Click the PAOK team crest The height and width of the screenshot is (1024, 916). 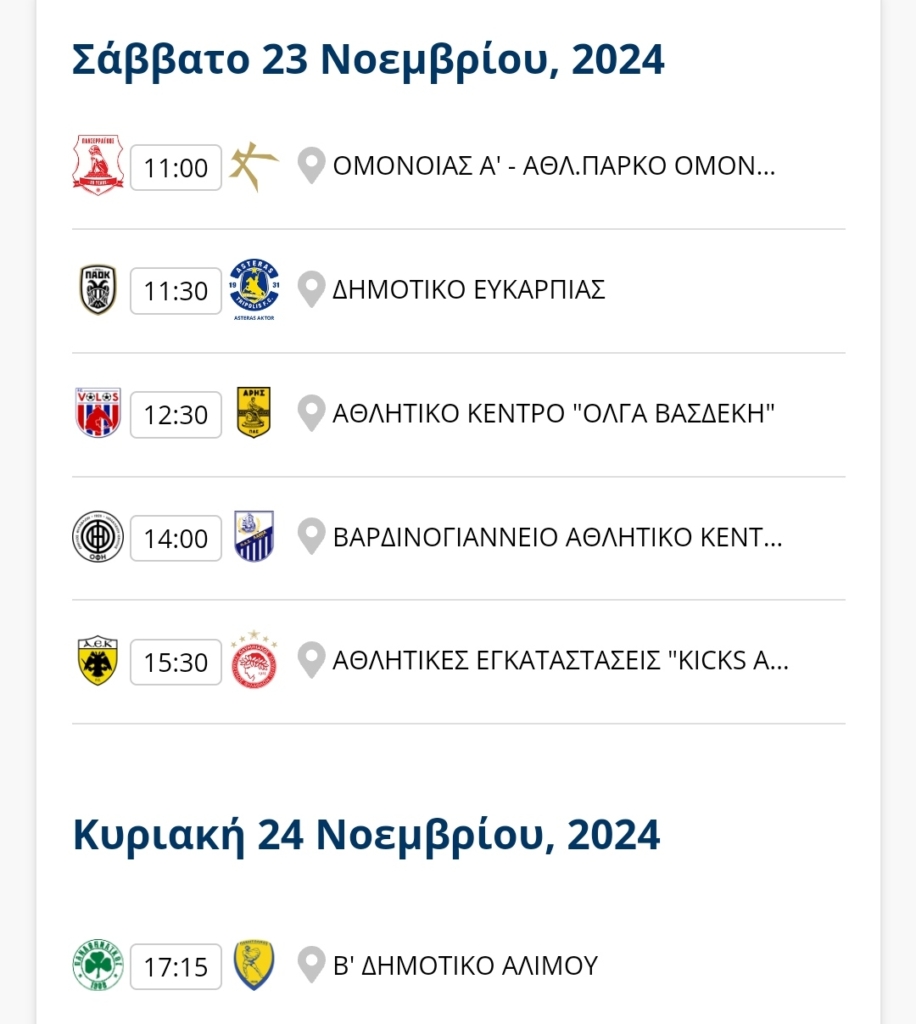[x=98, y=289]
